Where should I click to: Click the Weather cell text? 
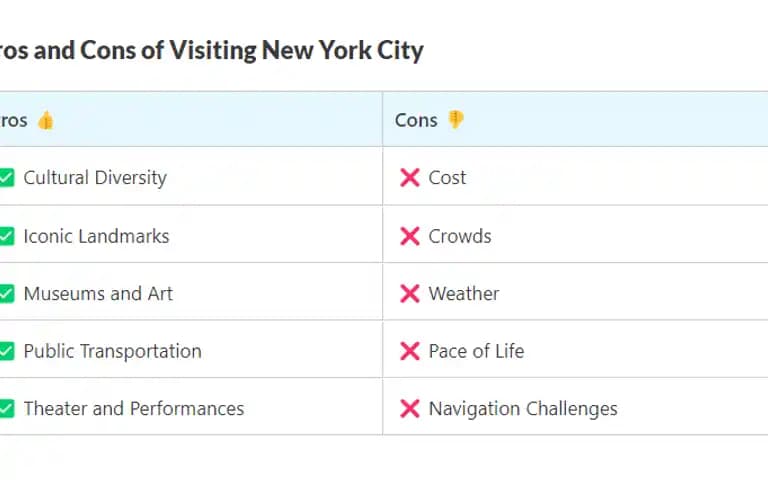(x=464, y=294)
